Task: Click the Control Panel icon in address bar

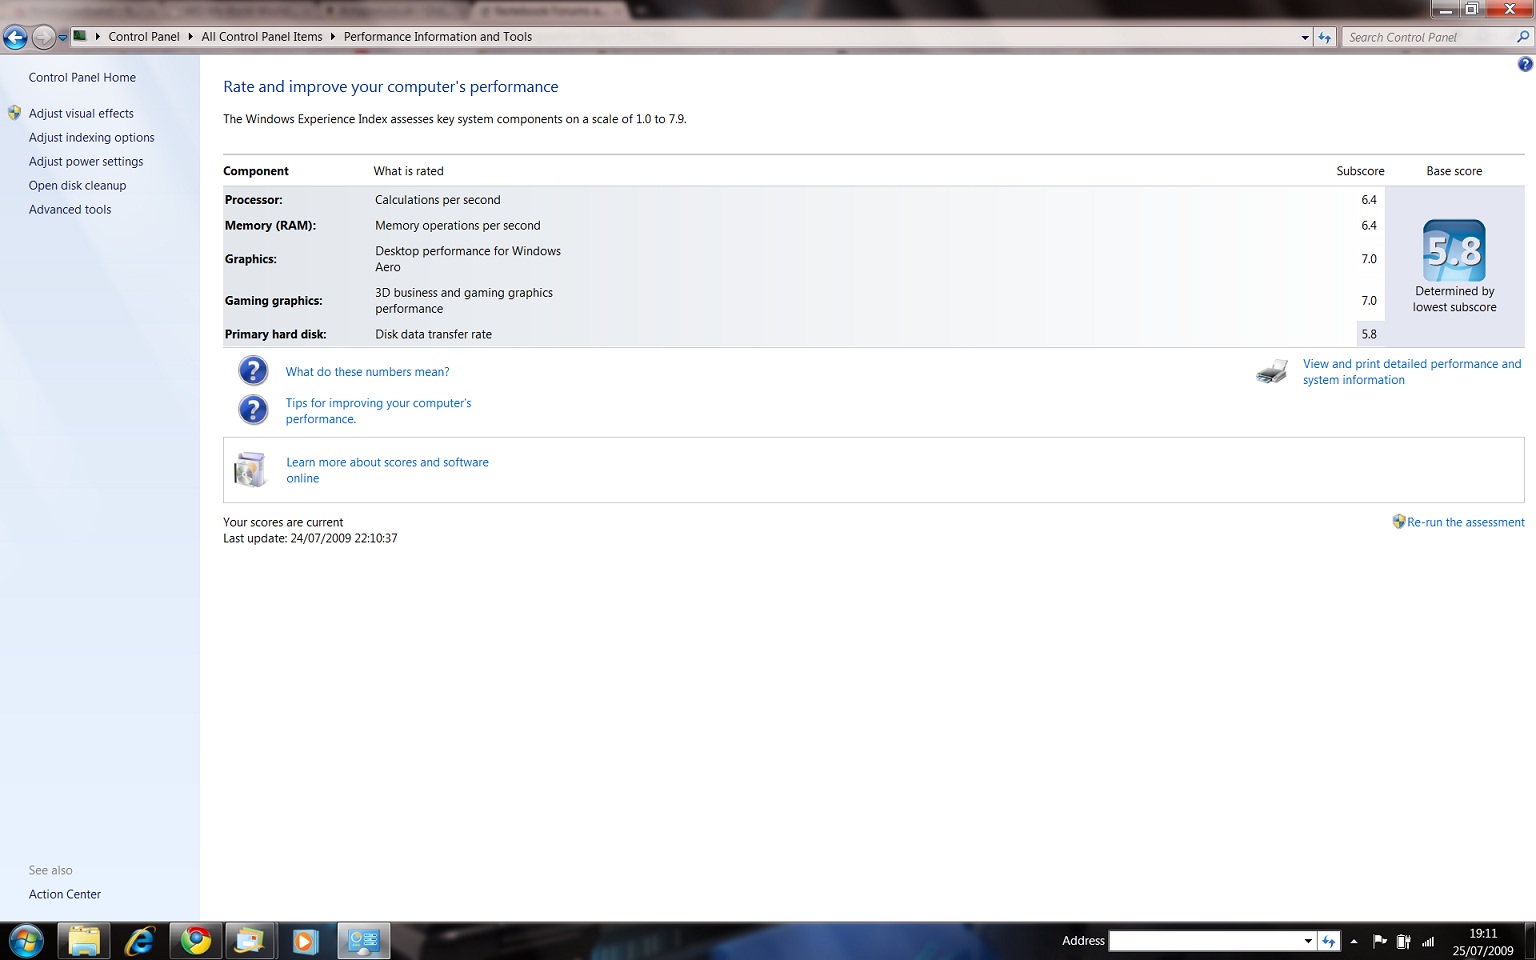Action: click(x=80, y=36)
